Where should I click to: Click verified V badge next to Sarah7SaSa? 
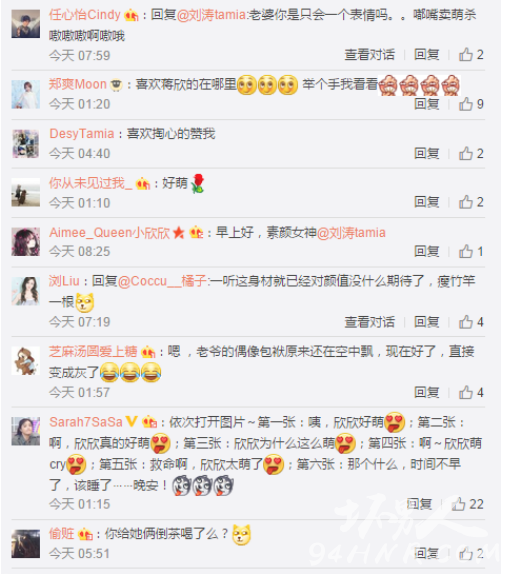coord(131,422)
